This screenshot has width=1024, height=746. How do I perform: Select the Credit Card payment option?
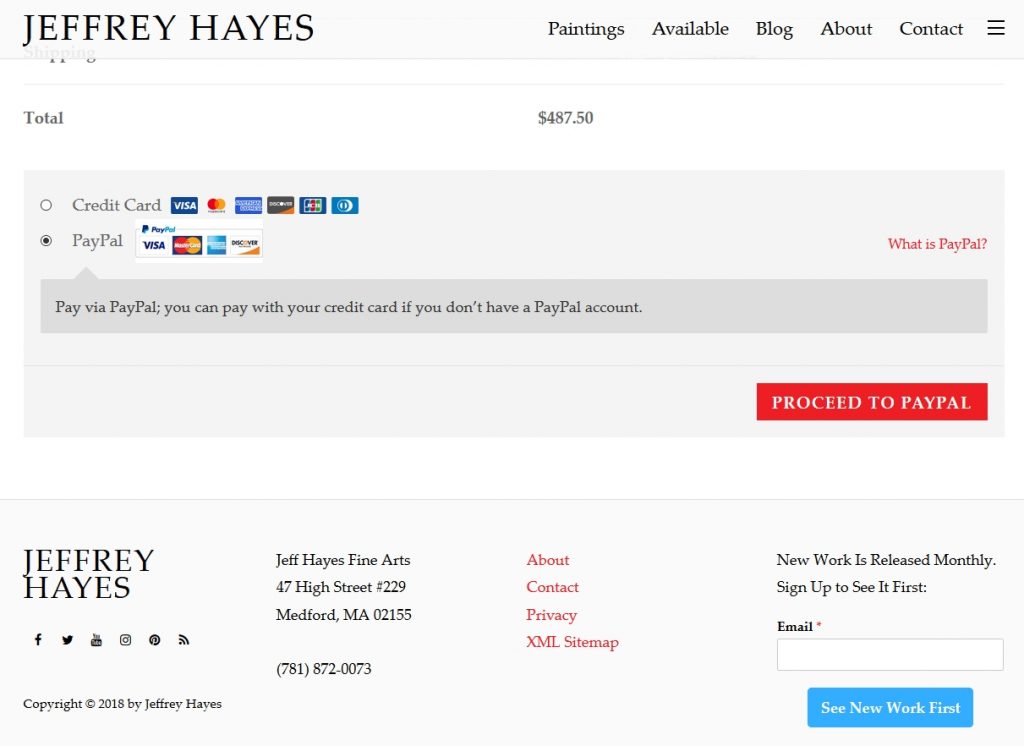click(x=46, y=205)
